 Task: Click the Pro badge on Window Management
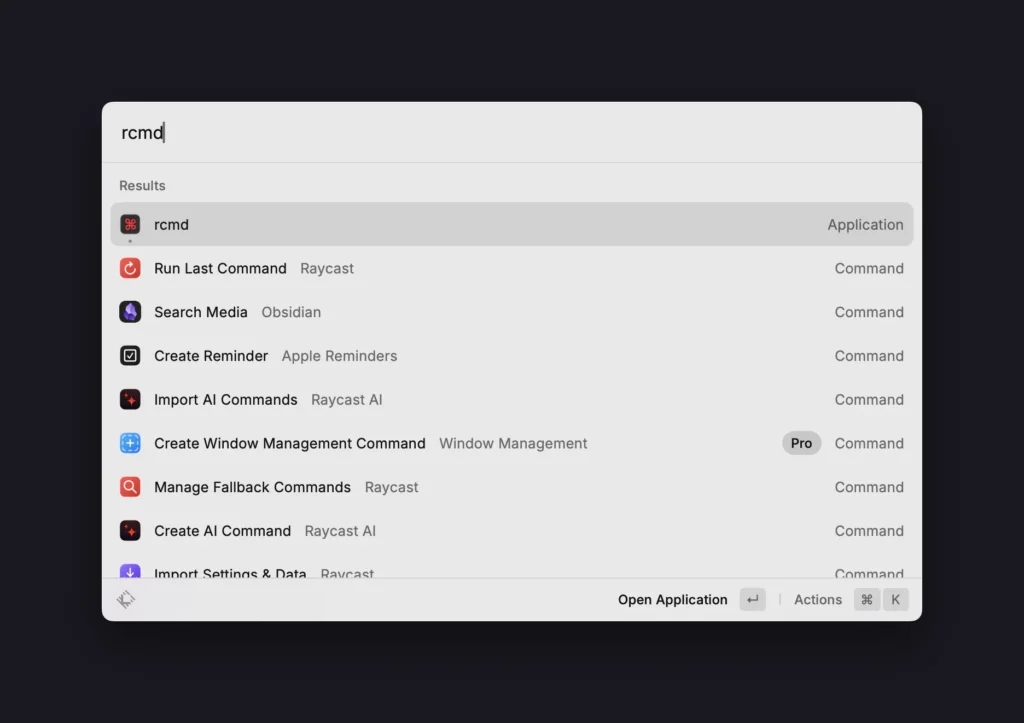click(801, 443)
